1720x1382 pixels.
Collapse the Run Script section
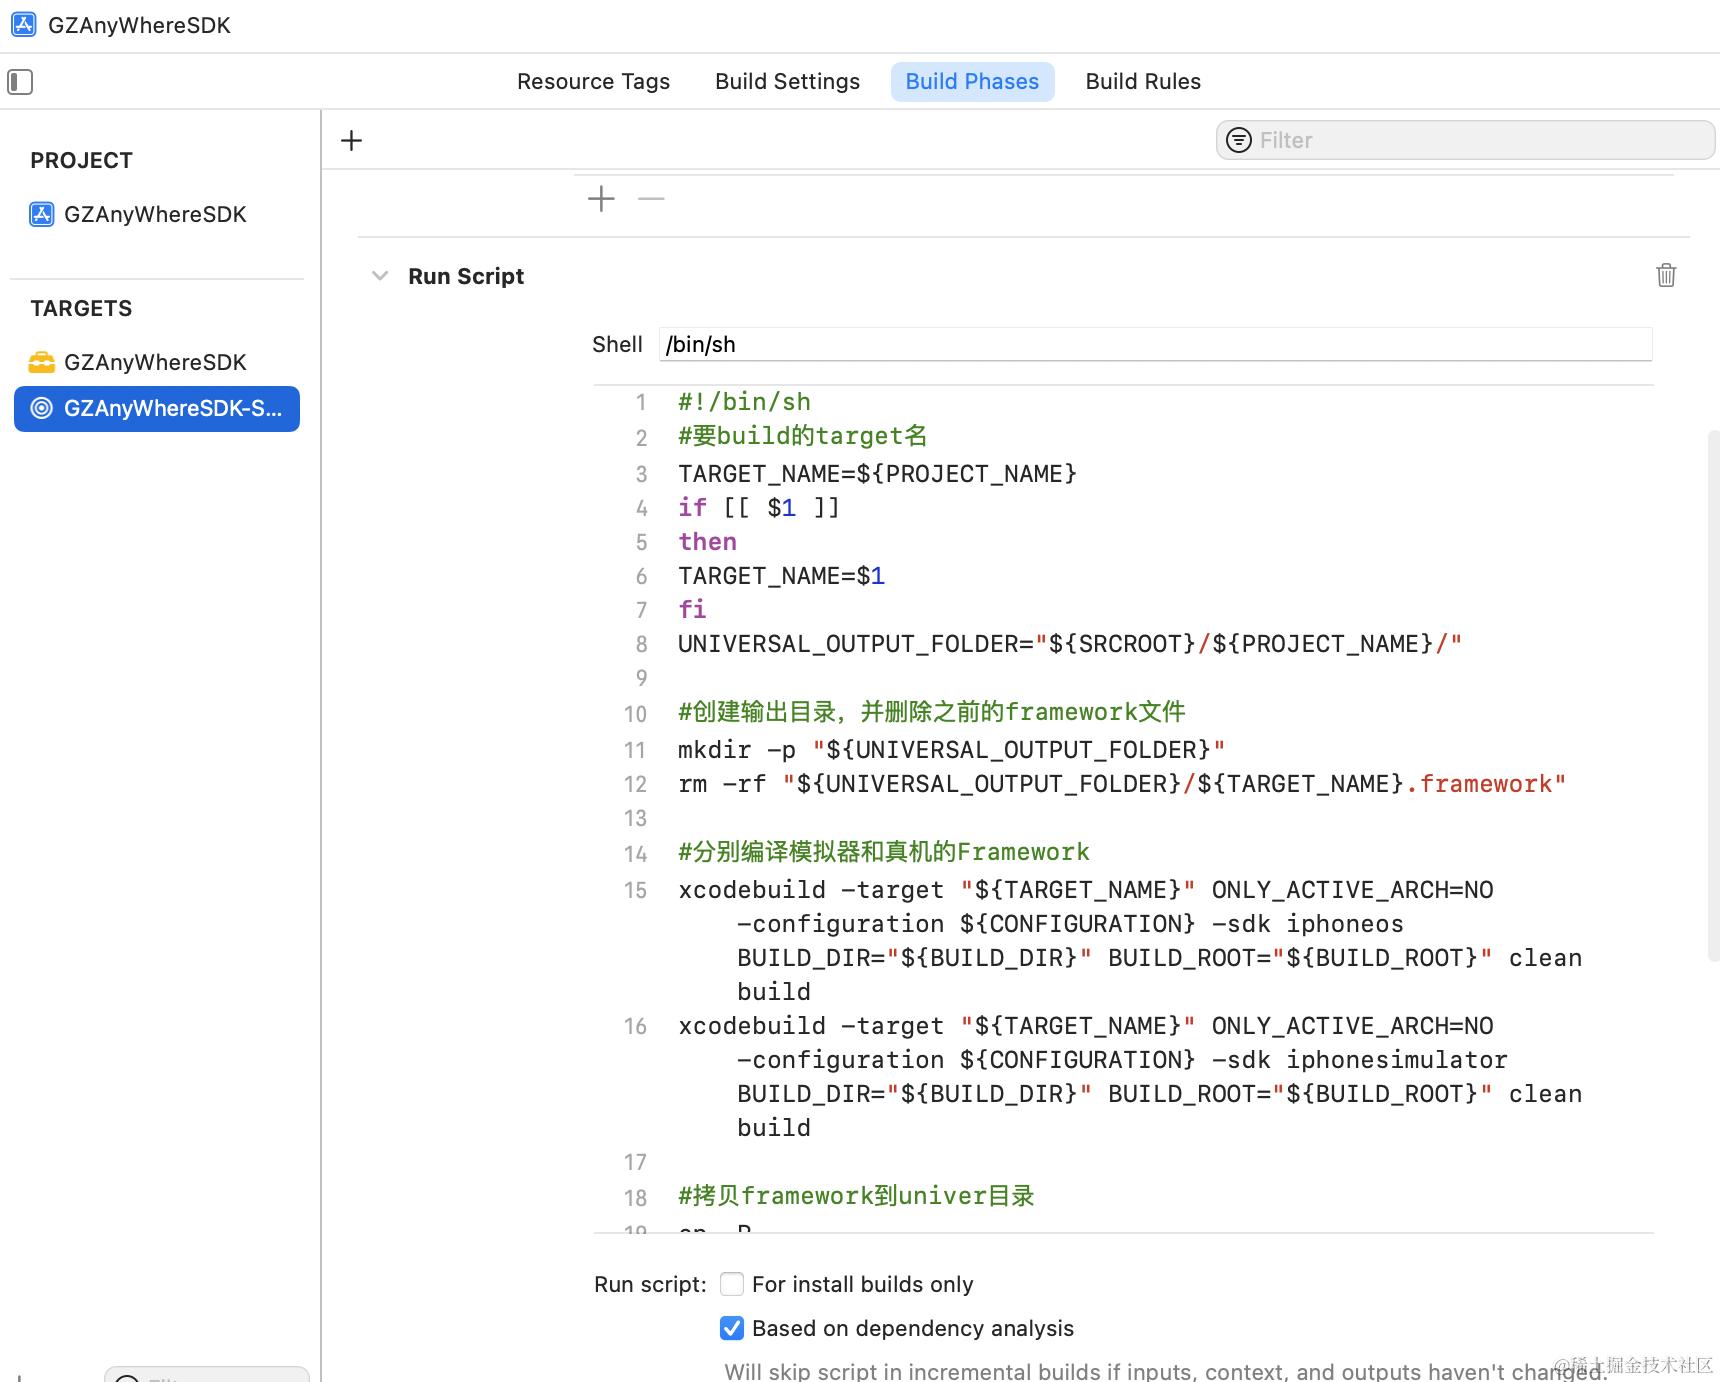coord(379,276)
